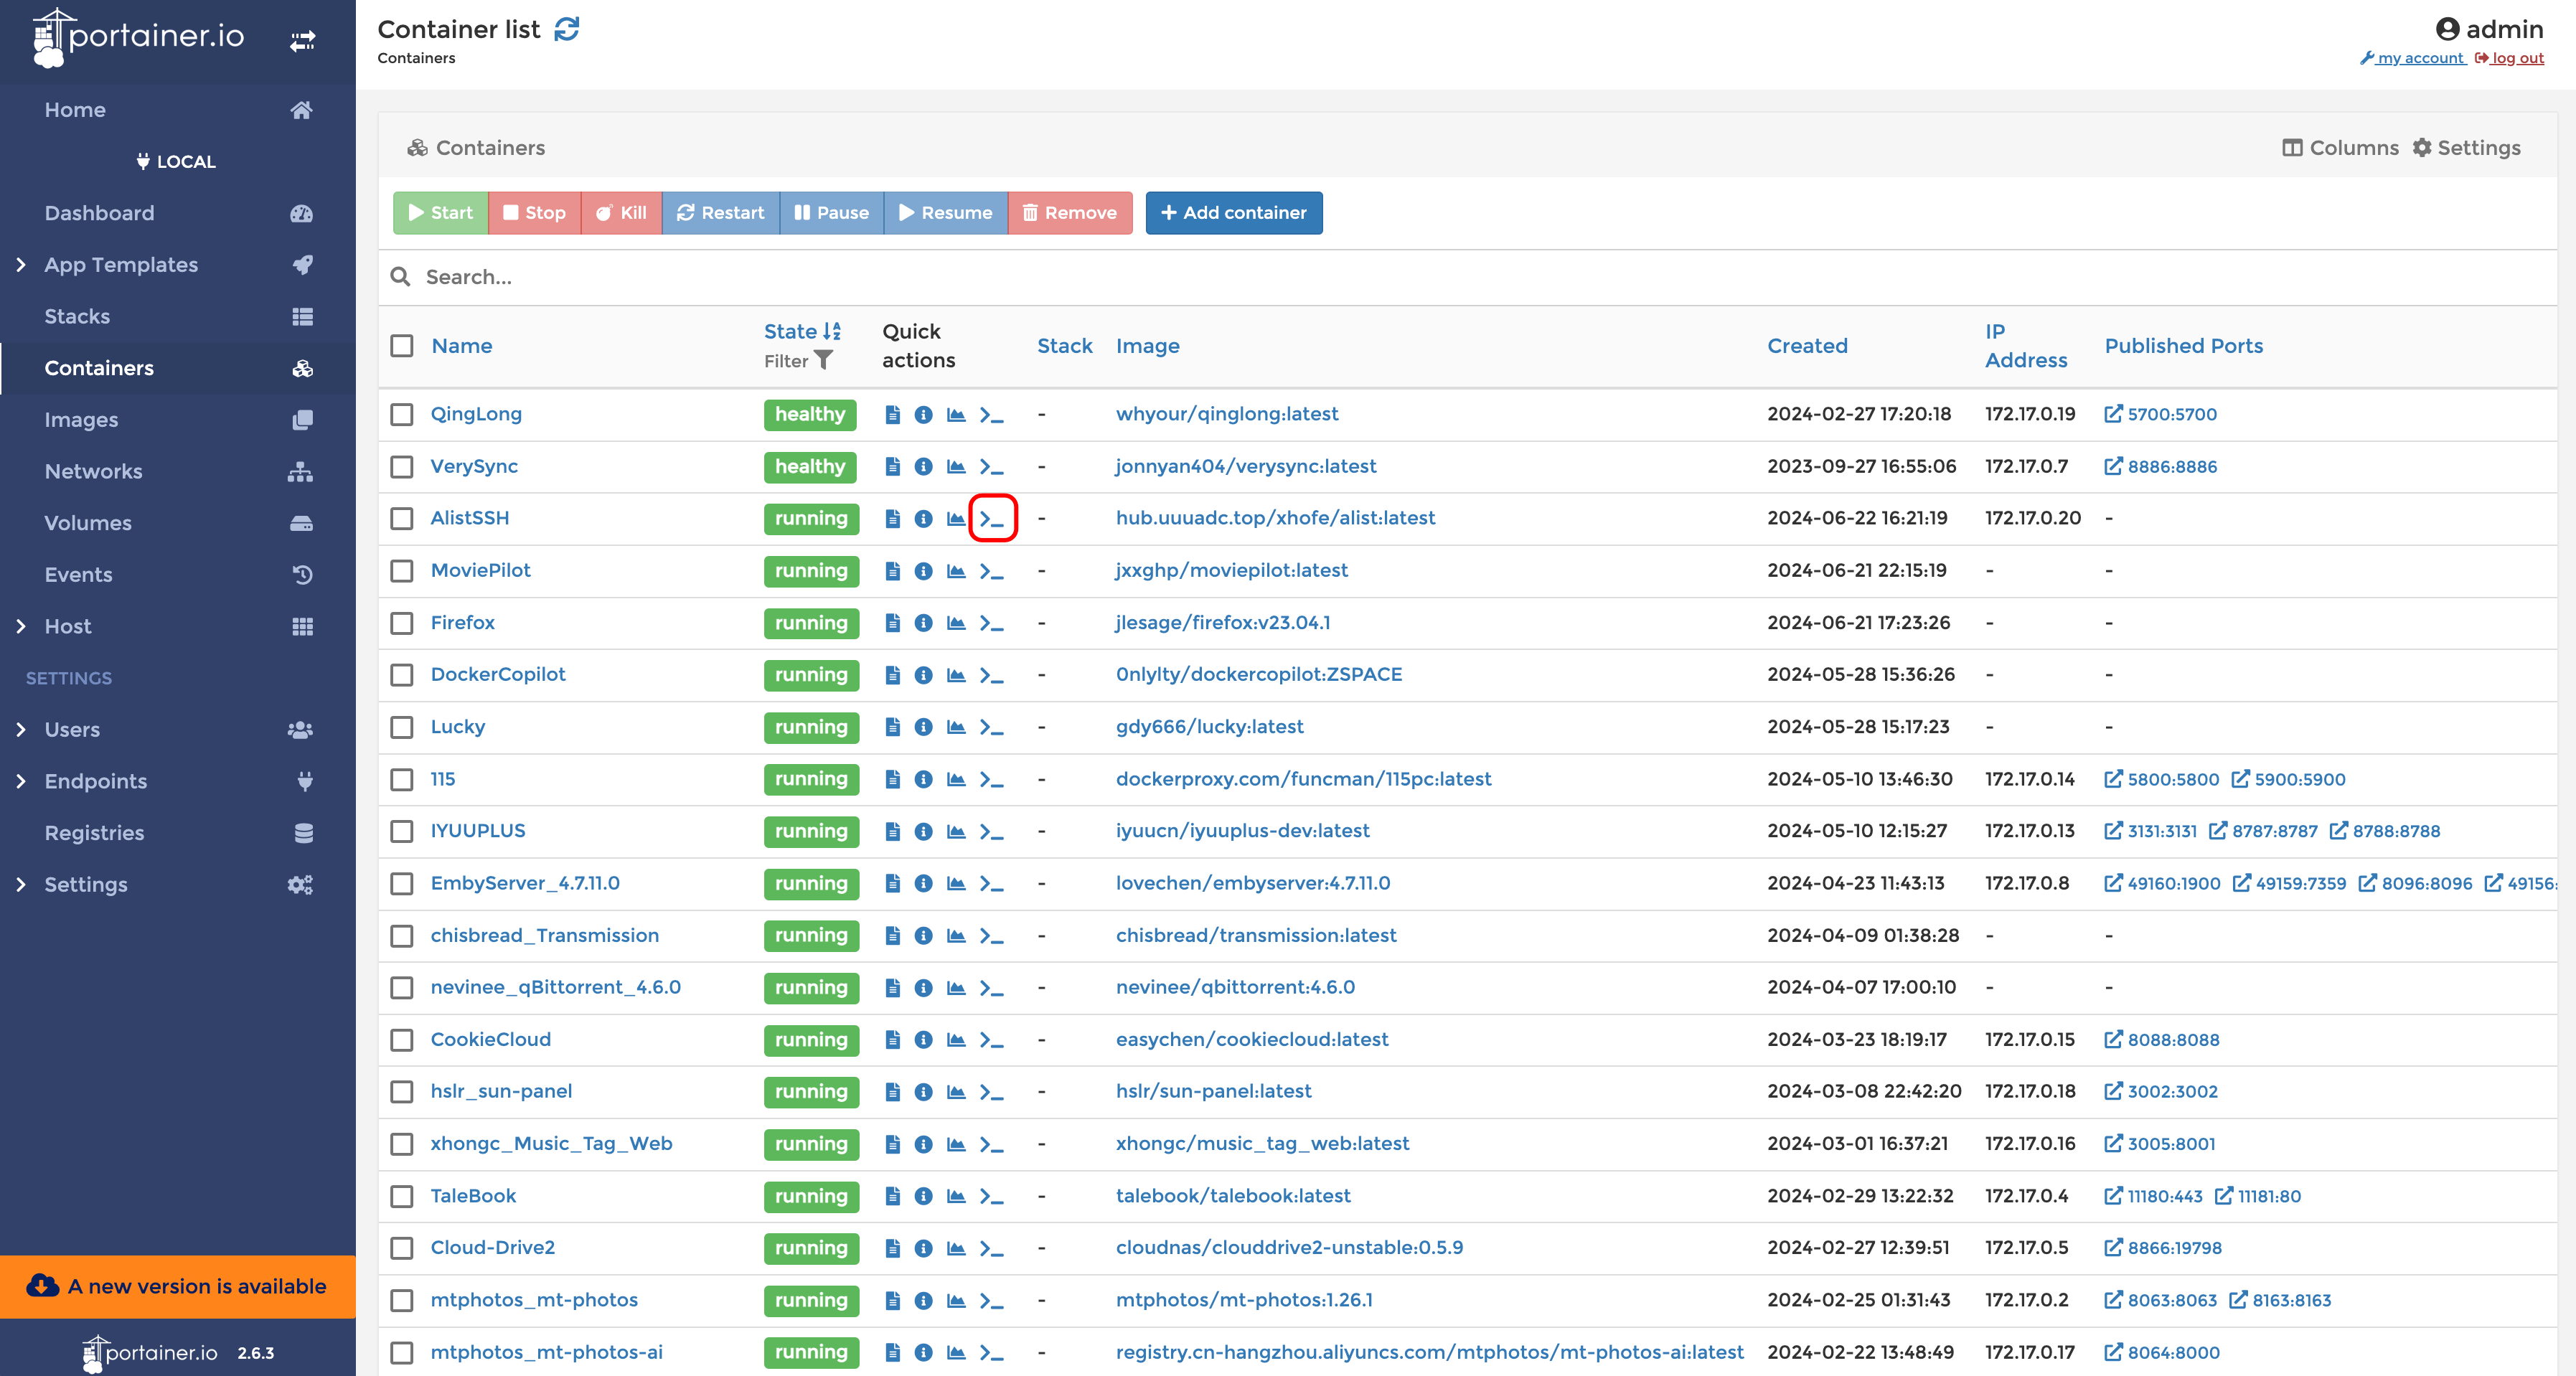2576x1376 pixels.
Task: Click the Pause button
Action: 831,213
